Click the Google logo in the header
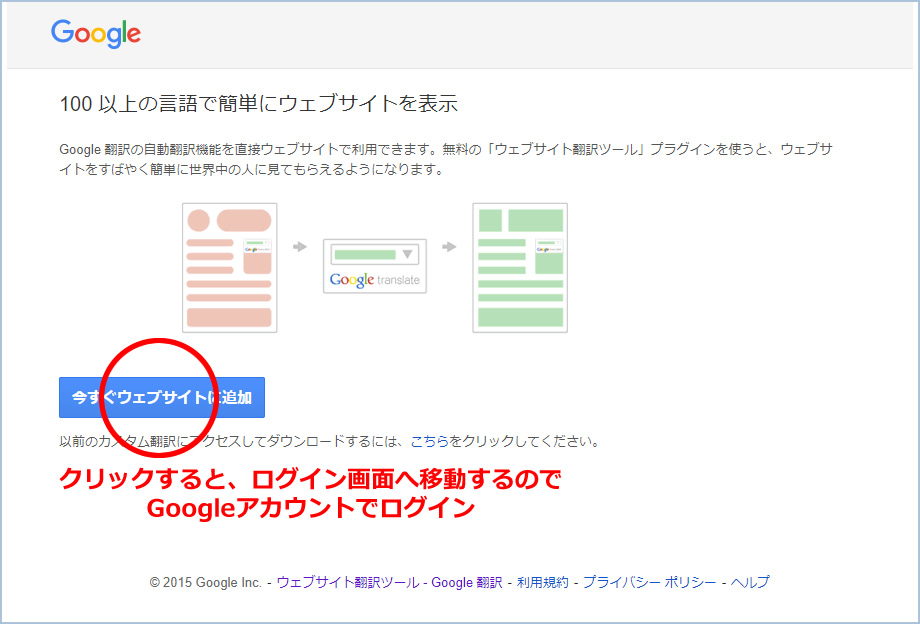The image size is (920, 624). (96, 33)
